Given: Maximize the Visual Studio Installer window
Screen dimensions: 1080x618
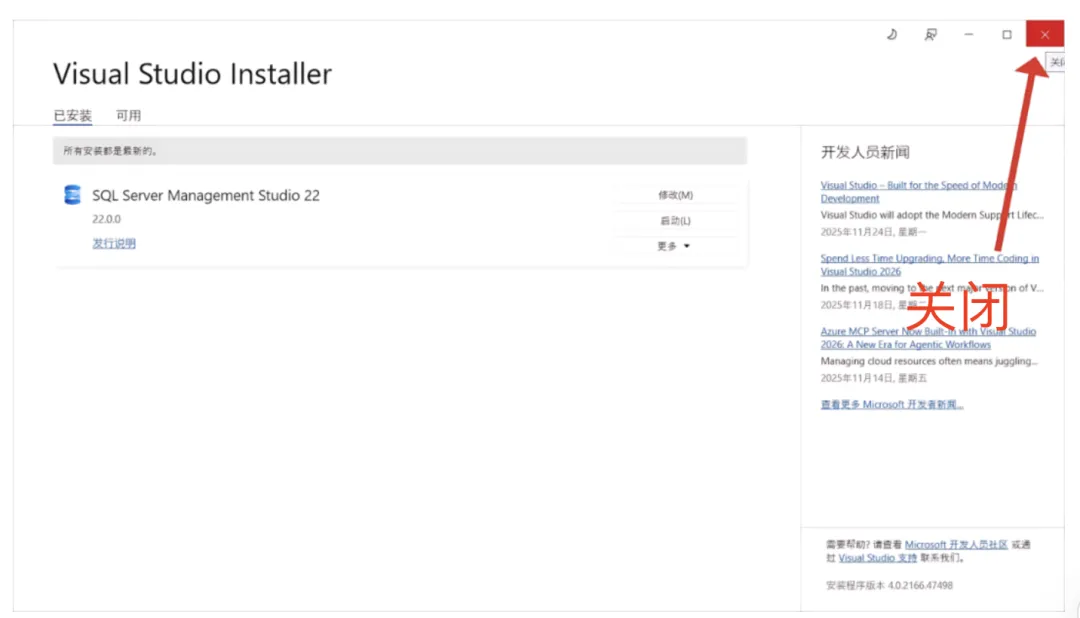Looking at the screenshot, I should 1007,34.
